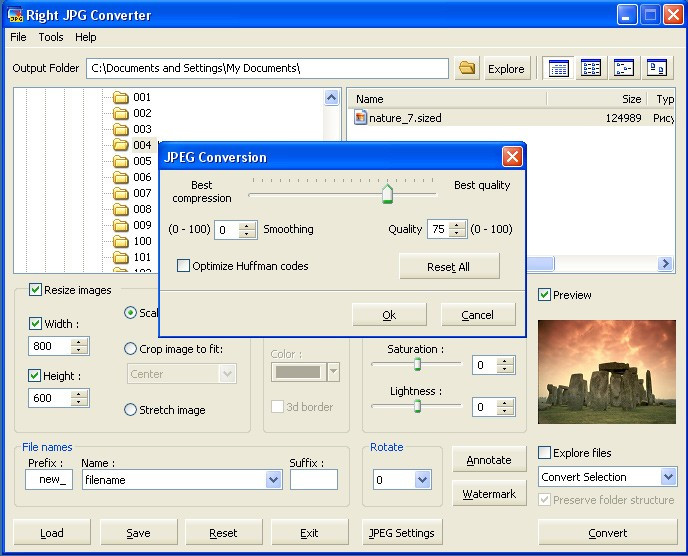Click the Explore button

tap(506, 68)
